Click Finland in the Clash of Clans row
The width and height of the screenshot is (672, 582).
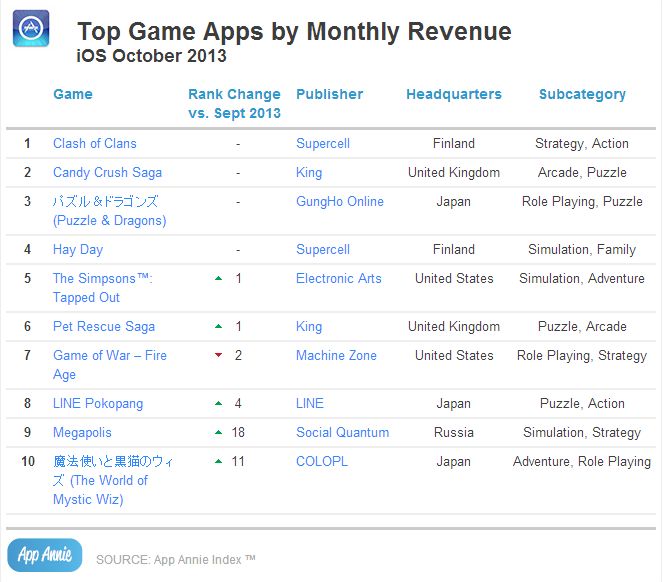[x=454, y=143]
